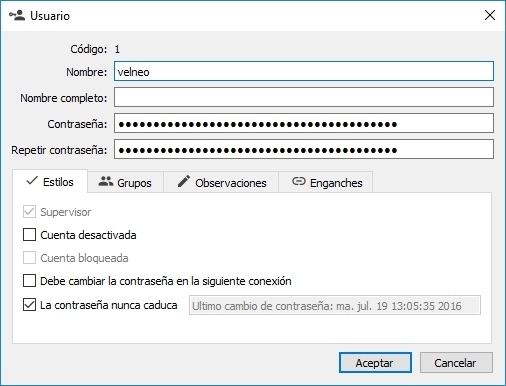The height and width of the screenshot is (386, 506).
Task: Click the Cancelar button
Action: [456, 362]
